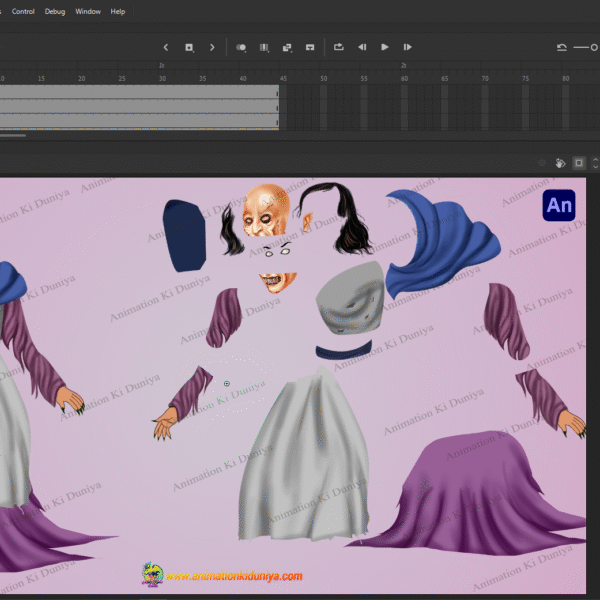Select the large blue hood piece
Screen dimensions: 600x600
444,243
